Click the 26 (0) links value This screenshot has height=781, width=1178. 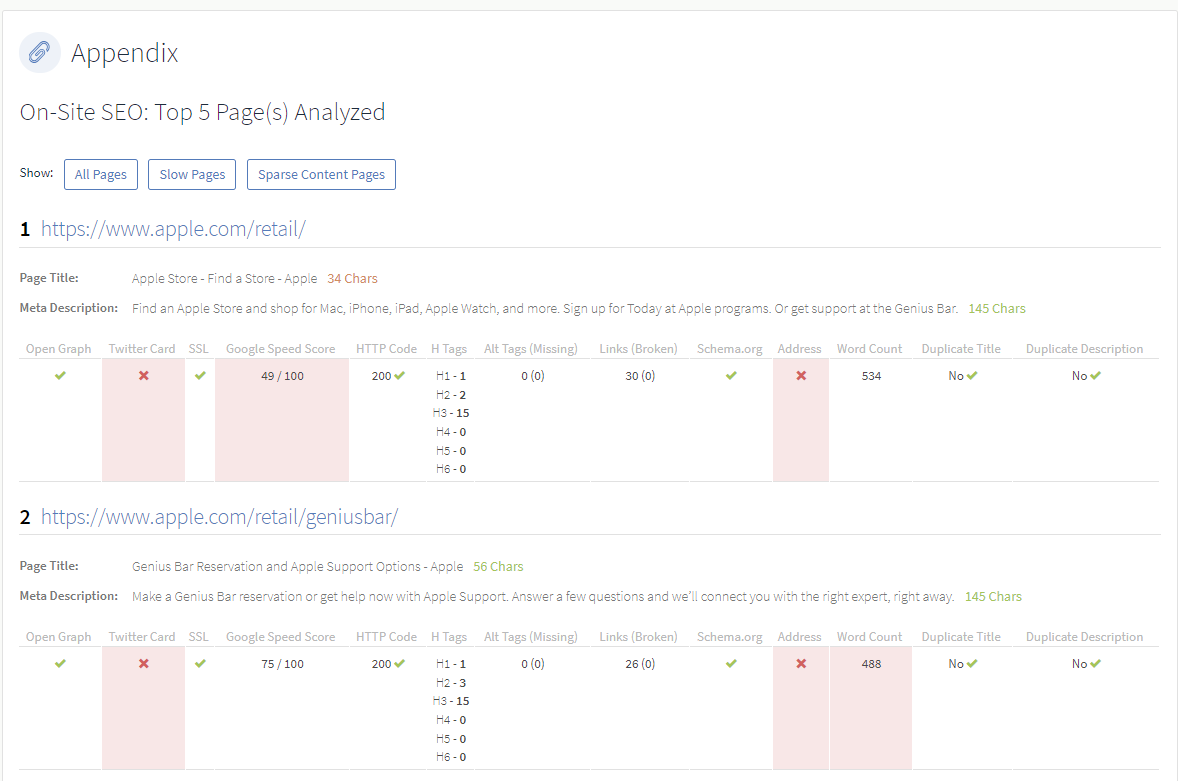coord(640,665)
